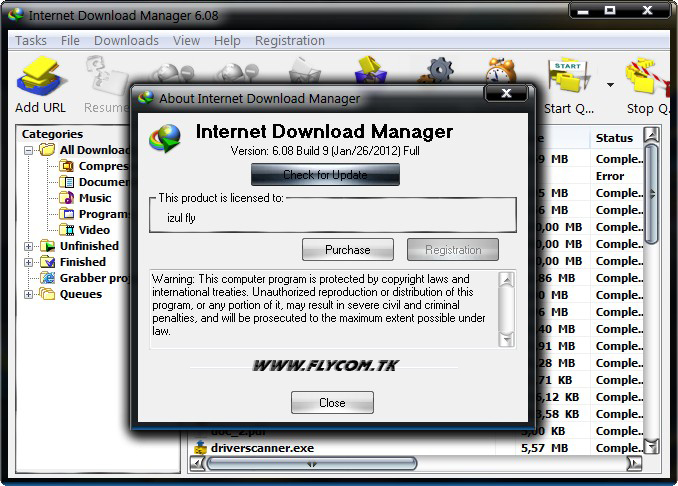
Task: Click Music category note icon
Action: coord(67,198)
